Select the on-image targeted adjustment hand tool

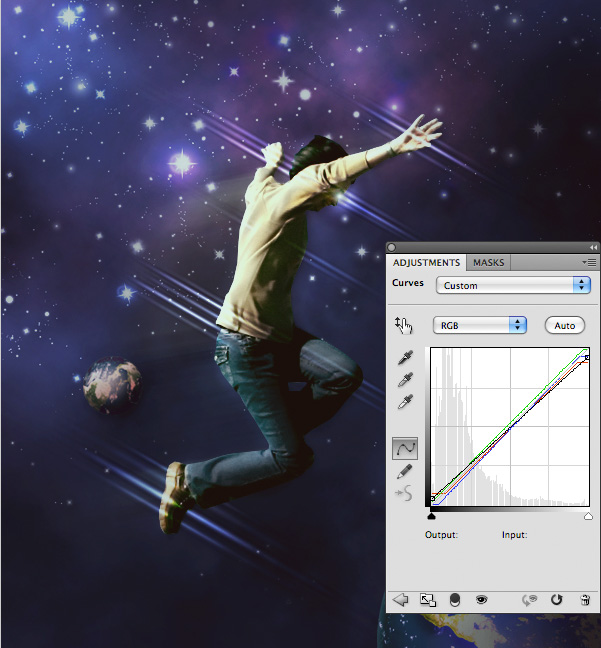click(x=404, y=326)
